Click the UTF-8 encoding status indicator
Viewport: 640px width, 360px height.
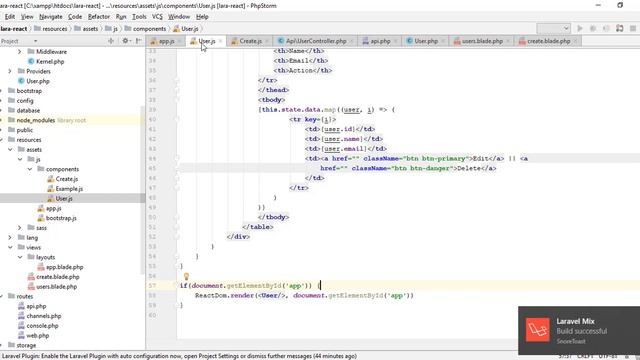click(608, 356)
